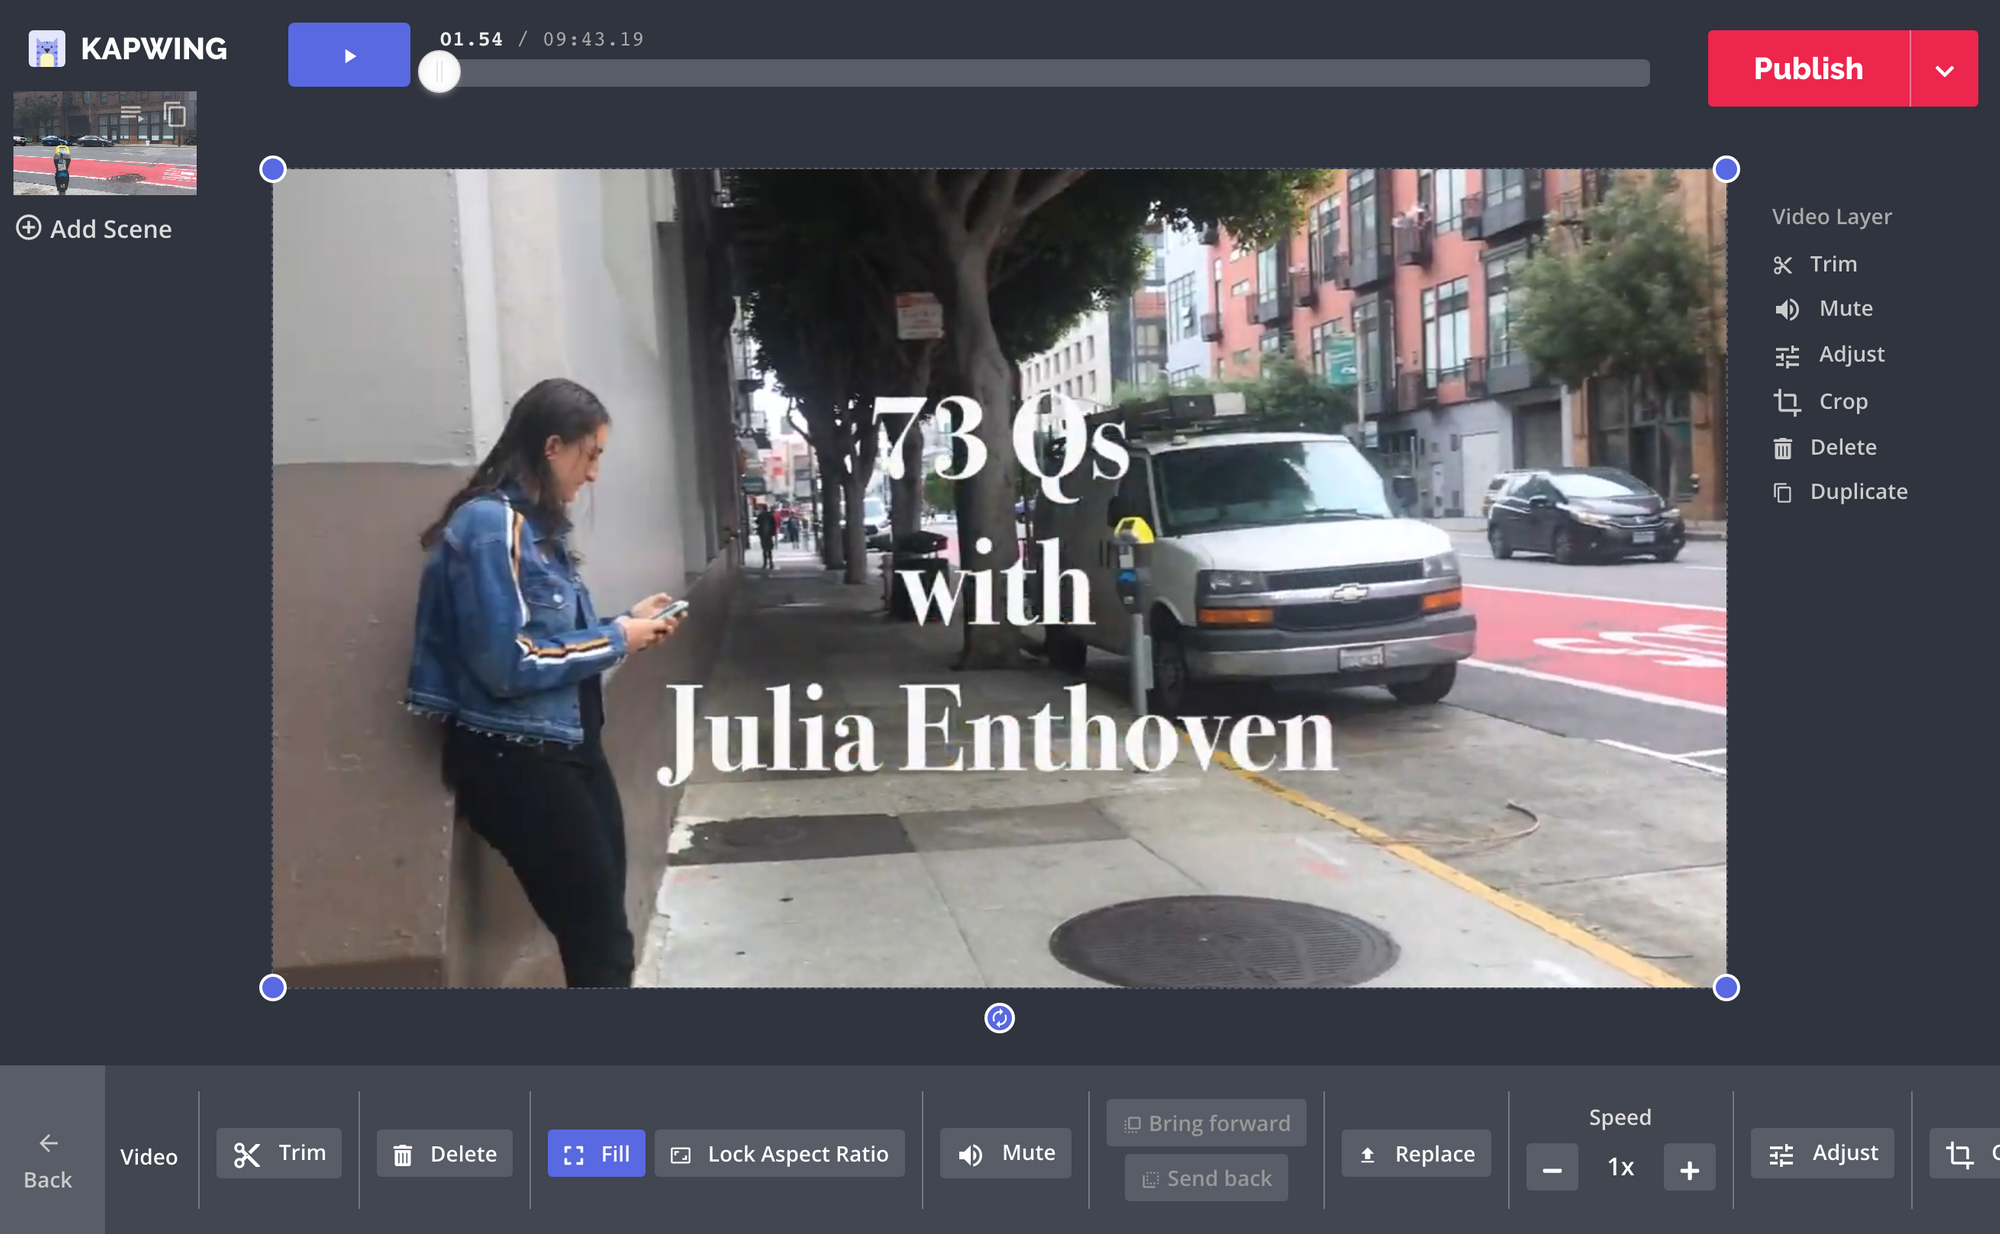2000x1234 pixels.
Task: Increase speed with the plus button
Action: pos(1689,1169)
